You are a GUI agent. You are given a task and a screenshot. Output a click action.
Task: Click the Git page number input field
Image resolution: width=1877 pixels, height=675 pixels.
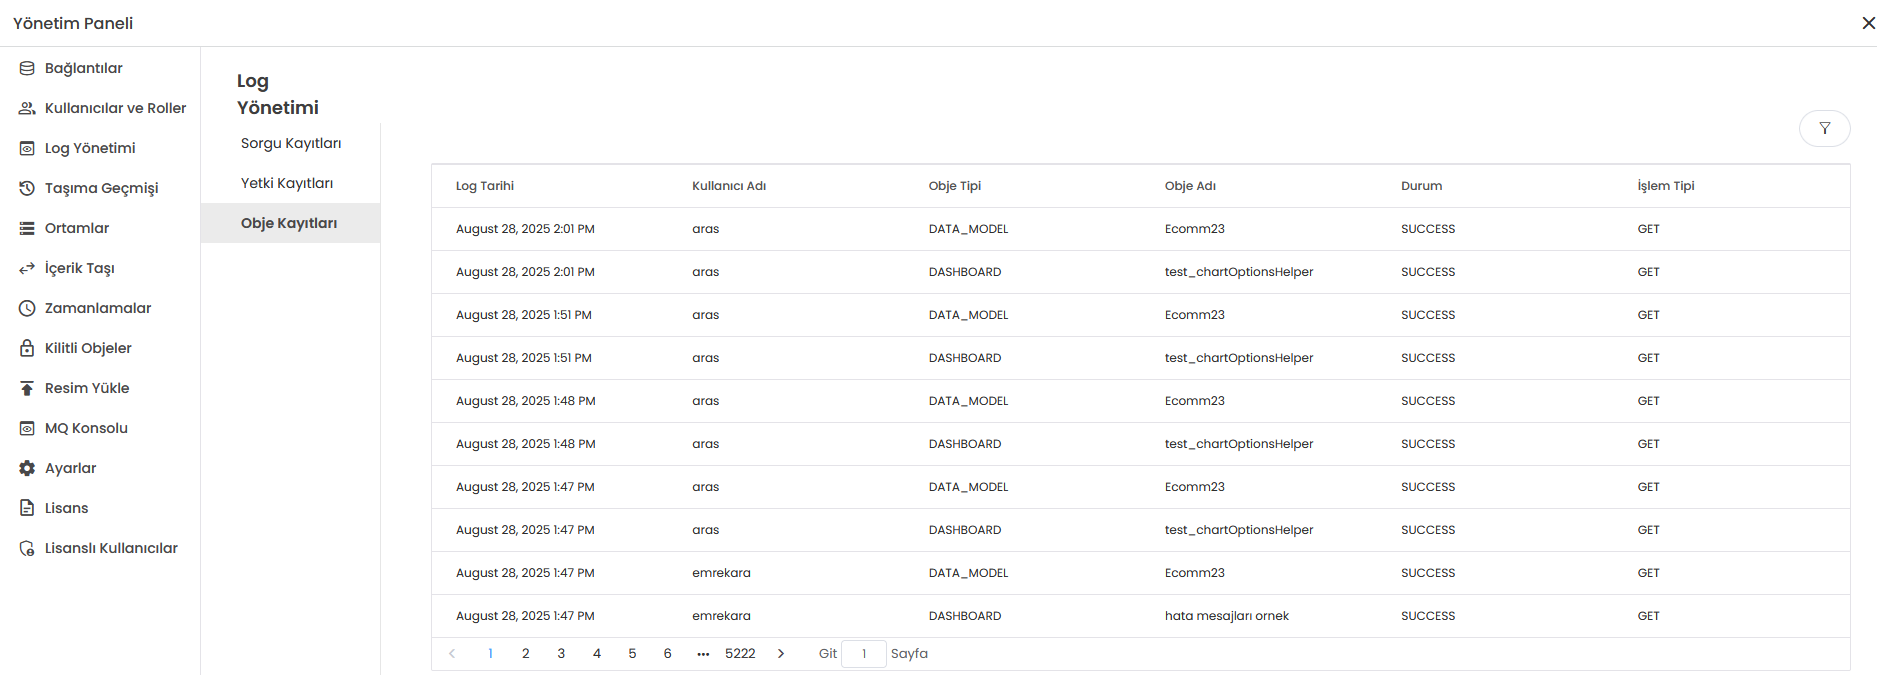click(x=864, y=654)
